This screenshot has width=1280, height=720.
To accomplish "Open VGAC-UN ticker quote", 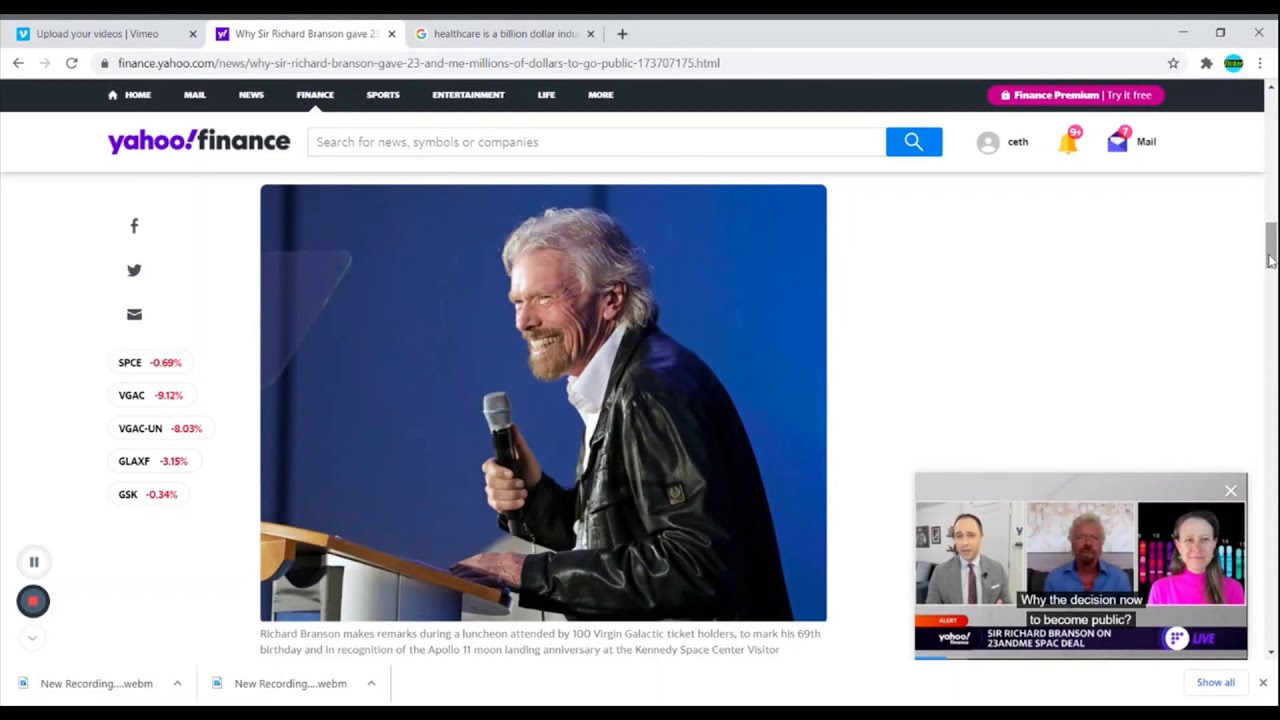I will [x=160, y=429].
